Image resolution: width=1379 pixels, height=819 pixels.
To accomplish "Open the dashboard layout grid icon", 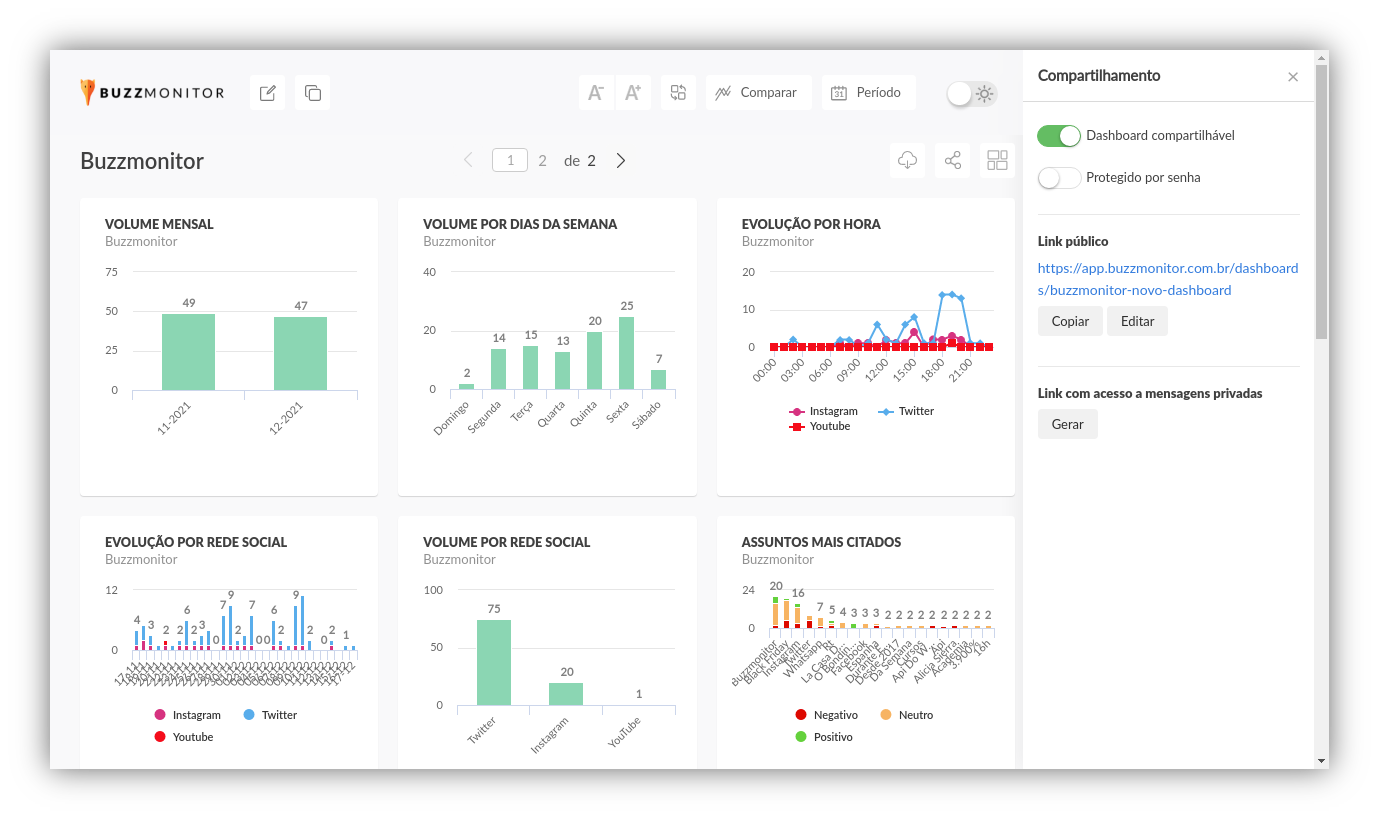I will tap(997, 161).
